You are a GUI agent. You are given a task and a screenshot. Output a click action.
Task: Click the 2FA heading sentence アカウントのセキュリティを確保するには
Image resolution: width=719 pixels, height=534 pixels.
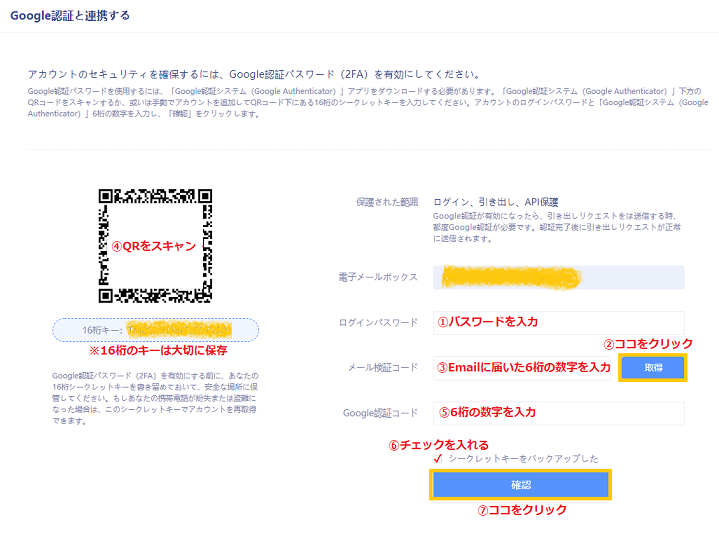pos(254,74)
